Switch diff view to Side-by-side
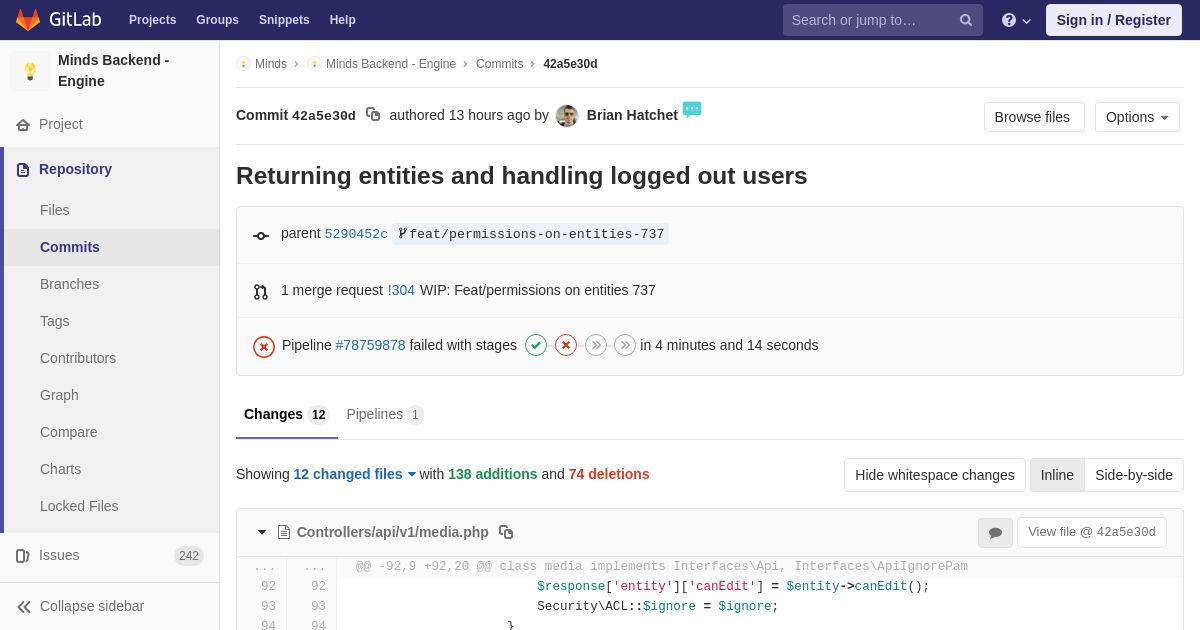 (x=1133, y=475)
